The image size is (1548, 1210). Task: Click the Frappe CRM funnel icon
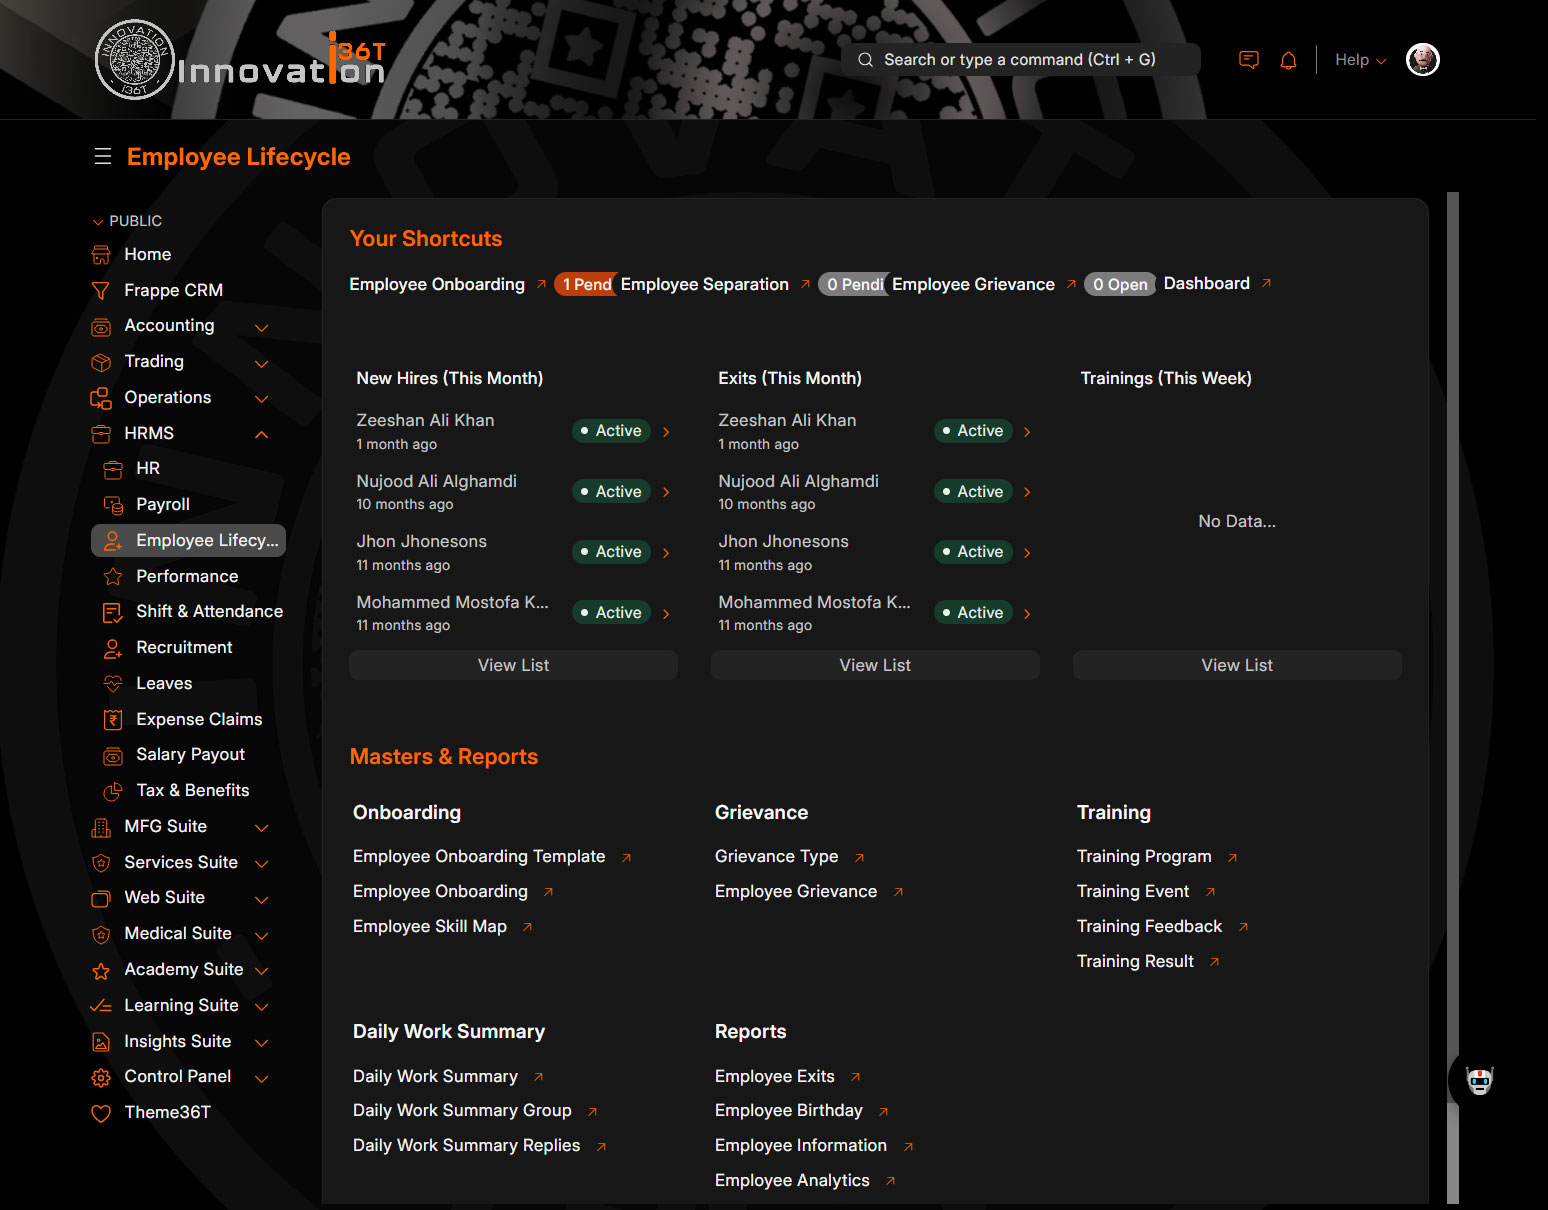click(x=101, y=291)
